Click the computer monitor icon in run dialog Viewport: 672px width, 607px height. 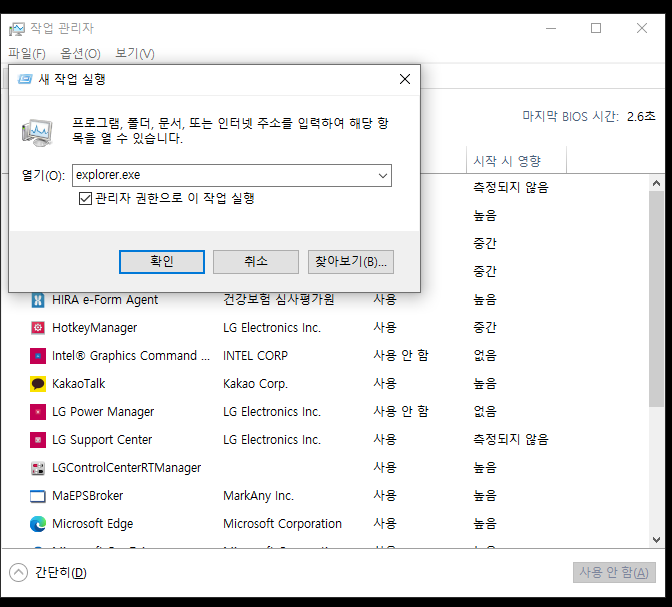tap(37, 132)
